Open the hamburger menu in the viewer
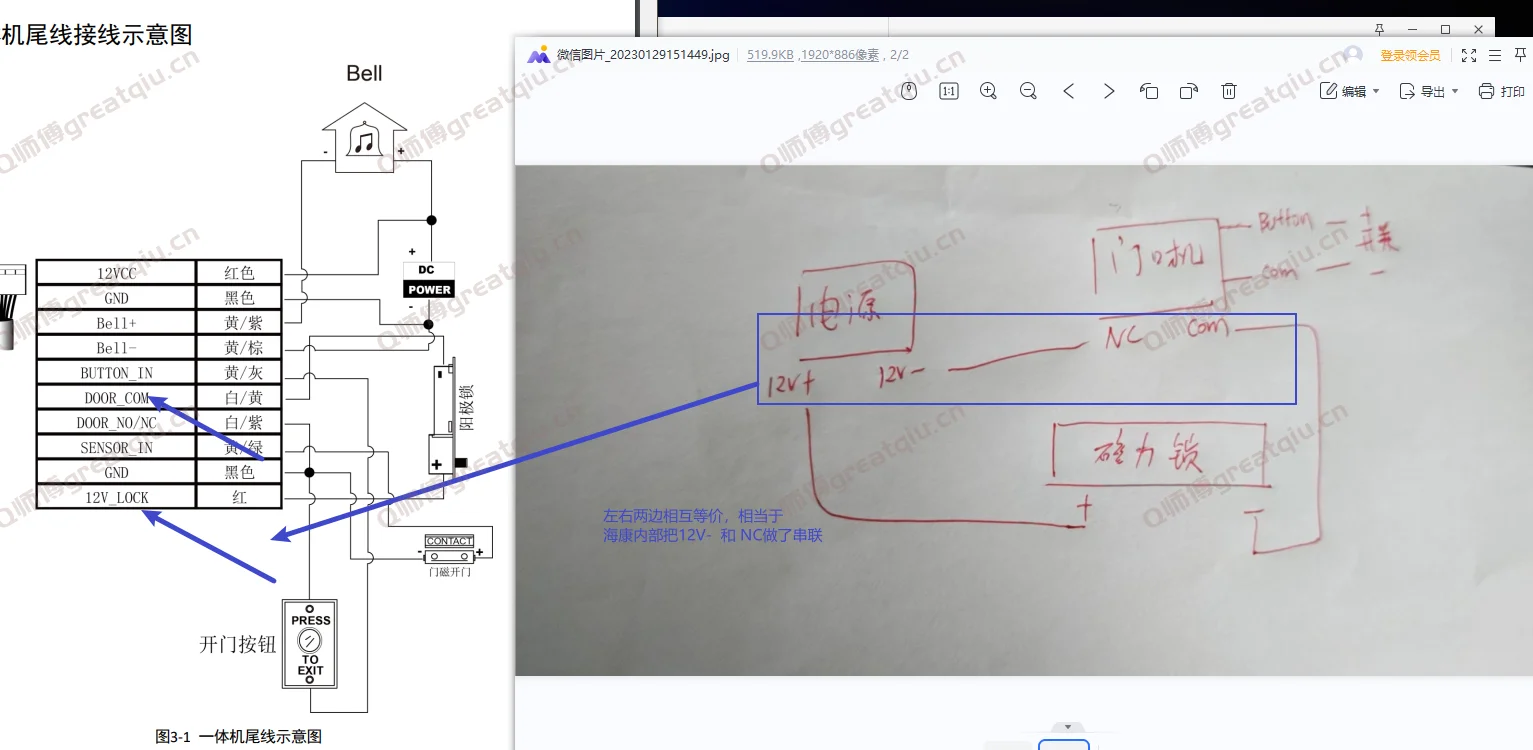Screen dimensions: 1533x750 (x=1494, y=56)
